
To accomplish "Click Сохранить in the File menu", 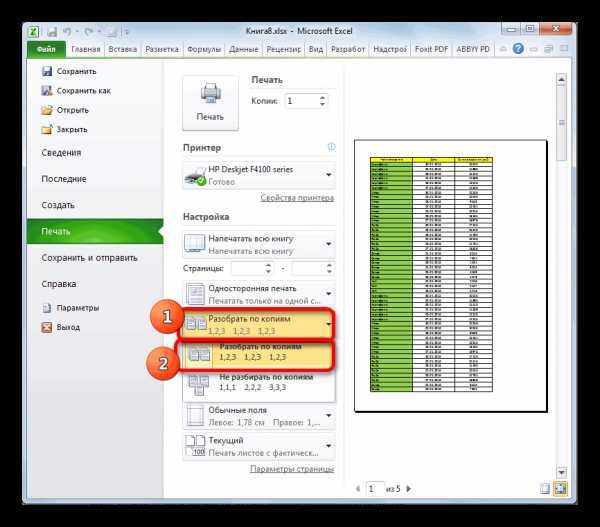I will pos(76,71).
